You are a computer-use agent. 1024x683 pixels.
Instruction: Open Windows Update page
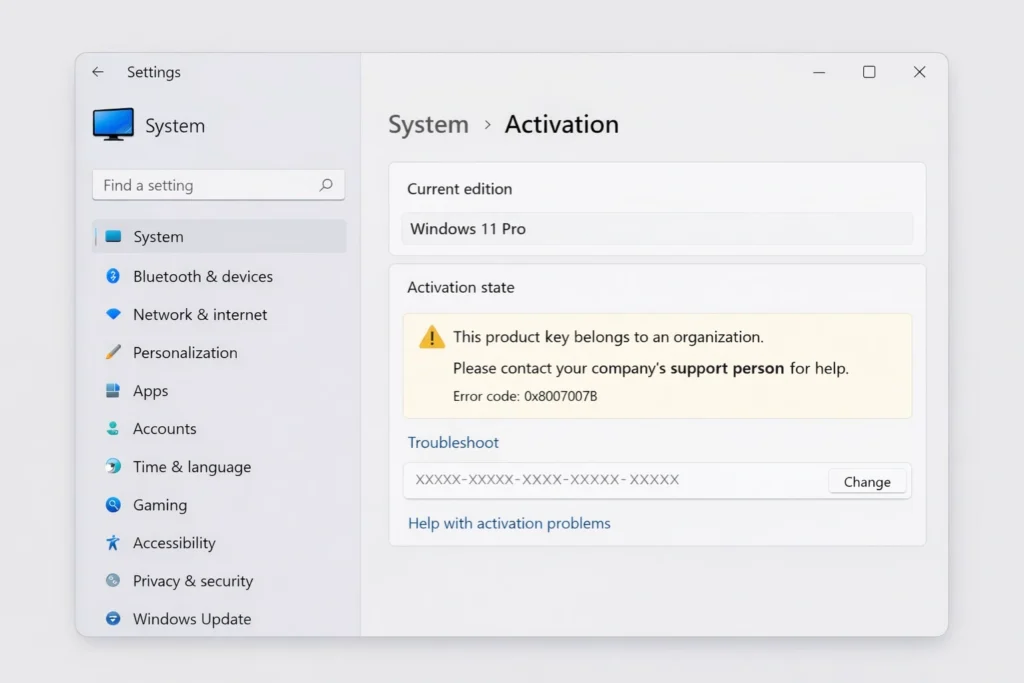pyautogui.click(x=219, y=618)
